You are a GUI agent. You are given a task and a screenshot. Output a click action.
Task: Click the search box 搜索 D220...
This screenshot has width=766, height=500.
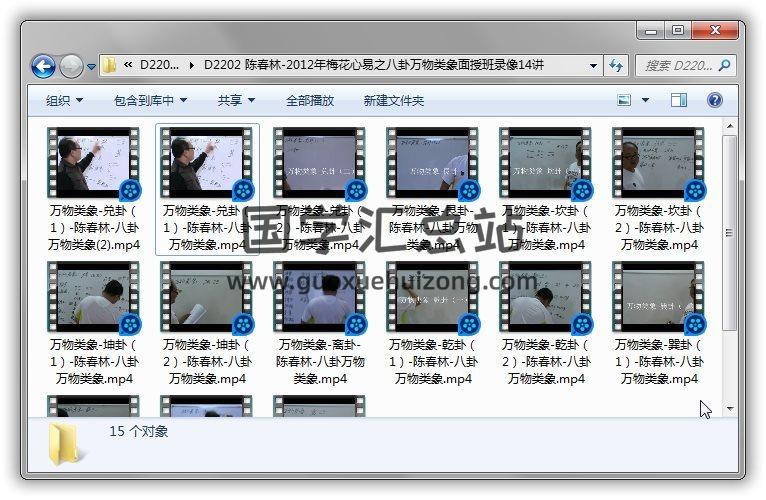click(x=679, y=65)
